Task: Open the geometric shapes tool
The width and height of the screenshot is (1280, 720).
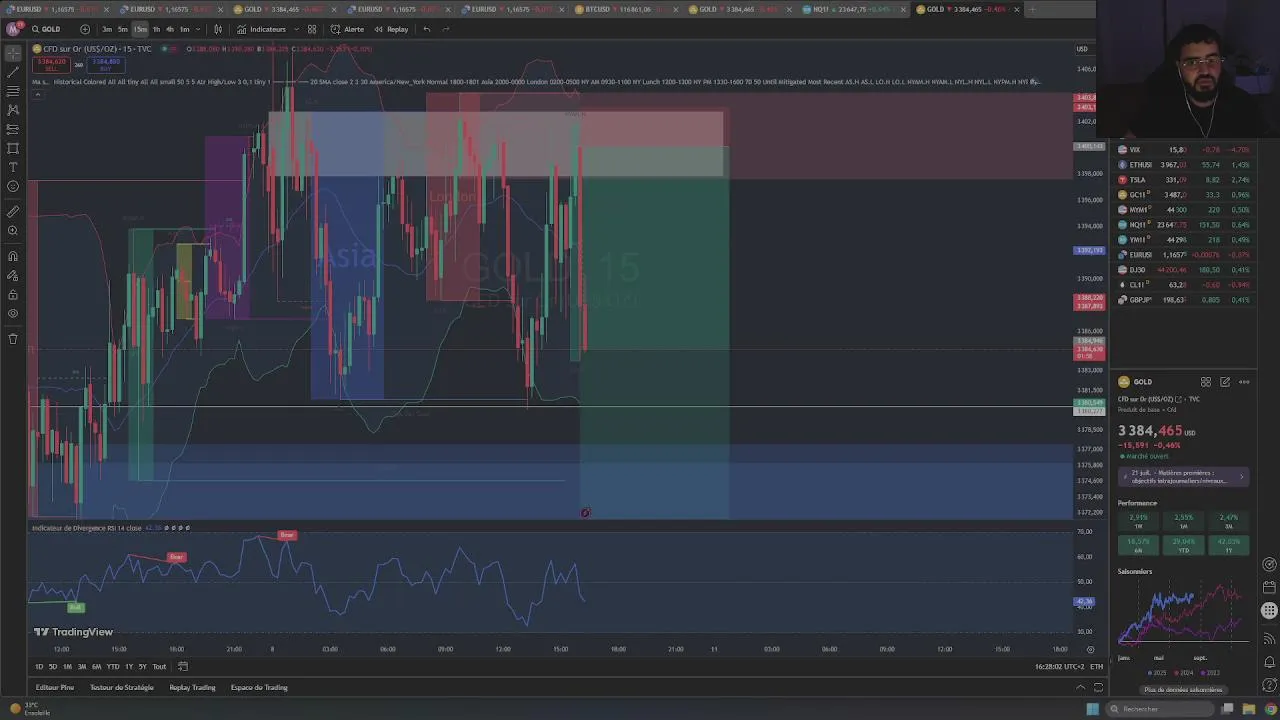Action: point(13,148)
